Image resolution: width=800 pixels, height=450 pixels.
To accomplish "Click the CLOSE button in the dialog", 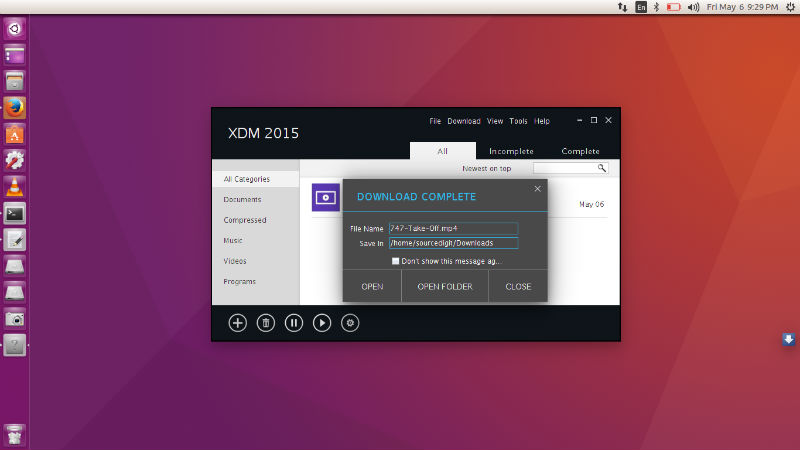I will coord(518,287).
